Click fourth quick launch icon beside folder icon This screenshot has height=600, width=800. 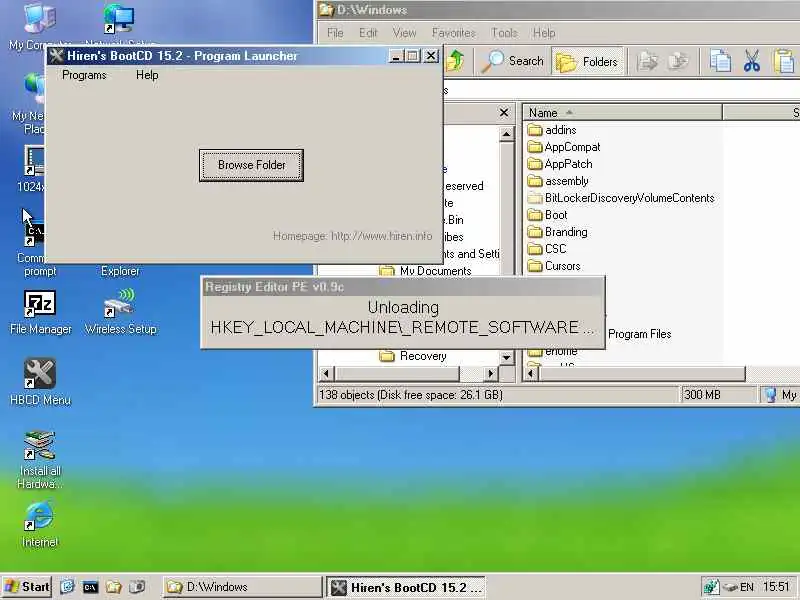coord(137,587)
